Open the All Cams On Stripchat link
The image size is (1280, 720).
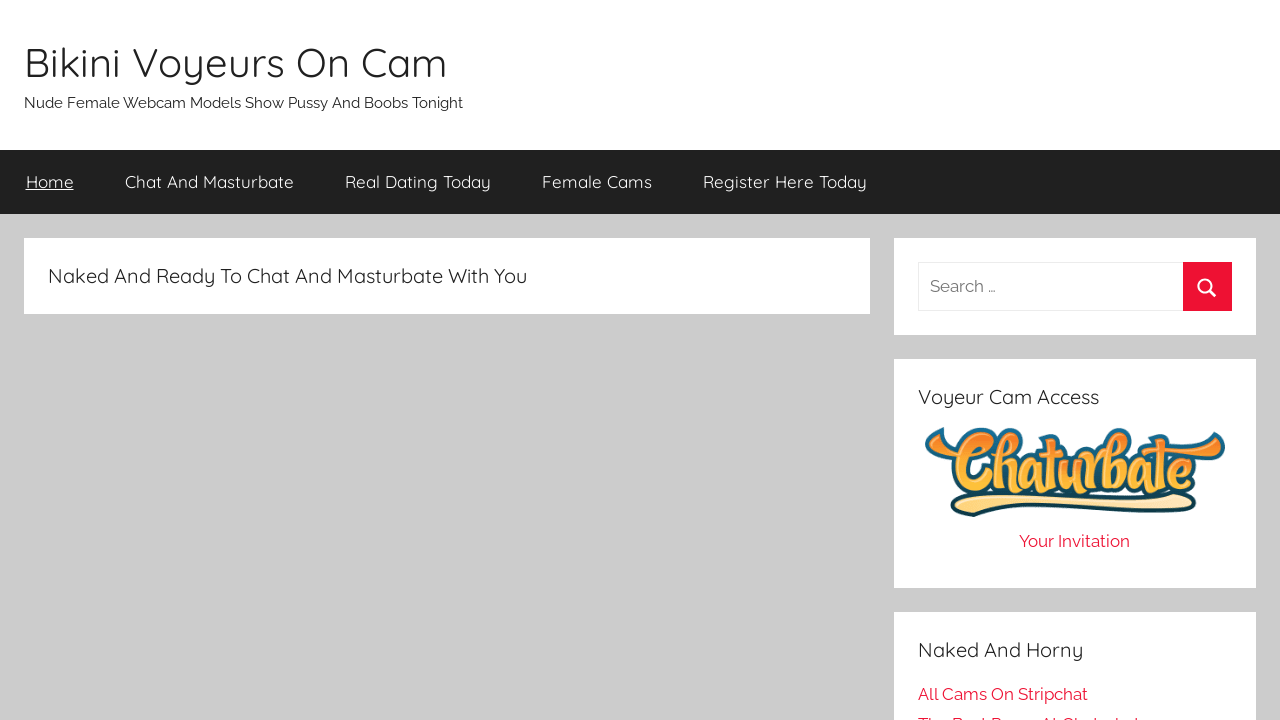tap(1003, 694)
